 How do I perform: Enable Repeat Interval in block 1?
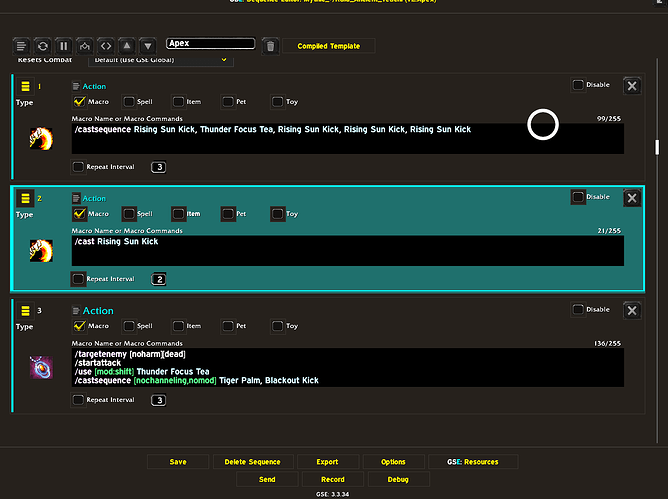(x=78, y=167)
